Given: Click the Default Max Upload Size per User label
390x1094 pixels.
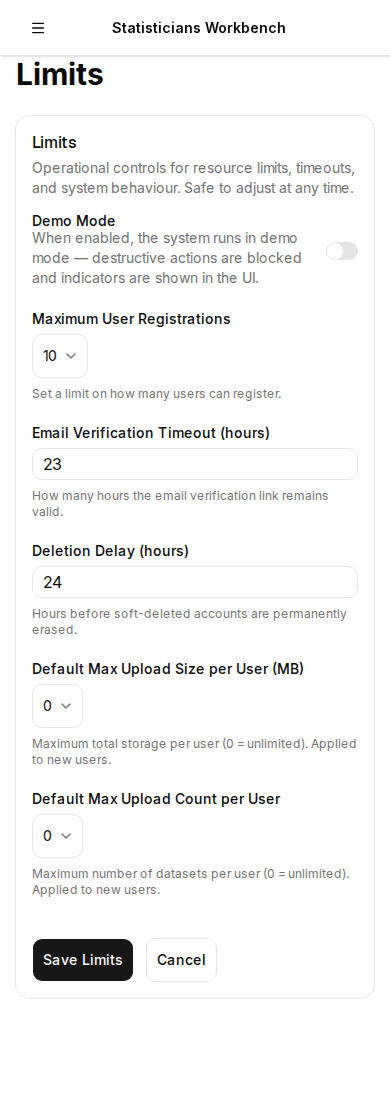Looking at the screenshot, I should pyautogui.click(x=168, y=668).
